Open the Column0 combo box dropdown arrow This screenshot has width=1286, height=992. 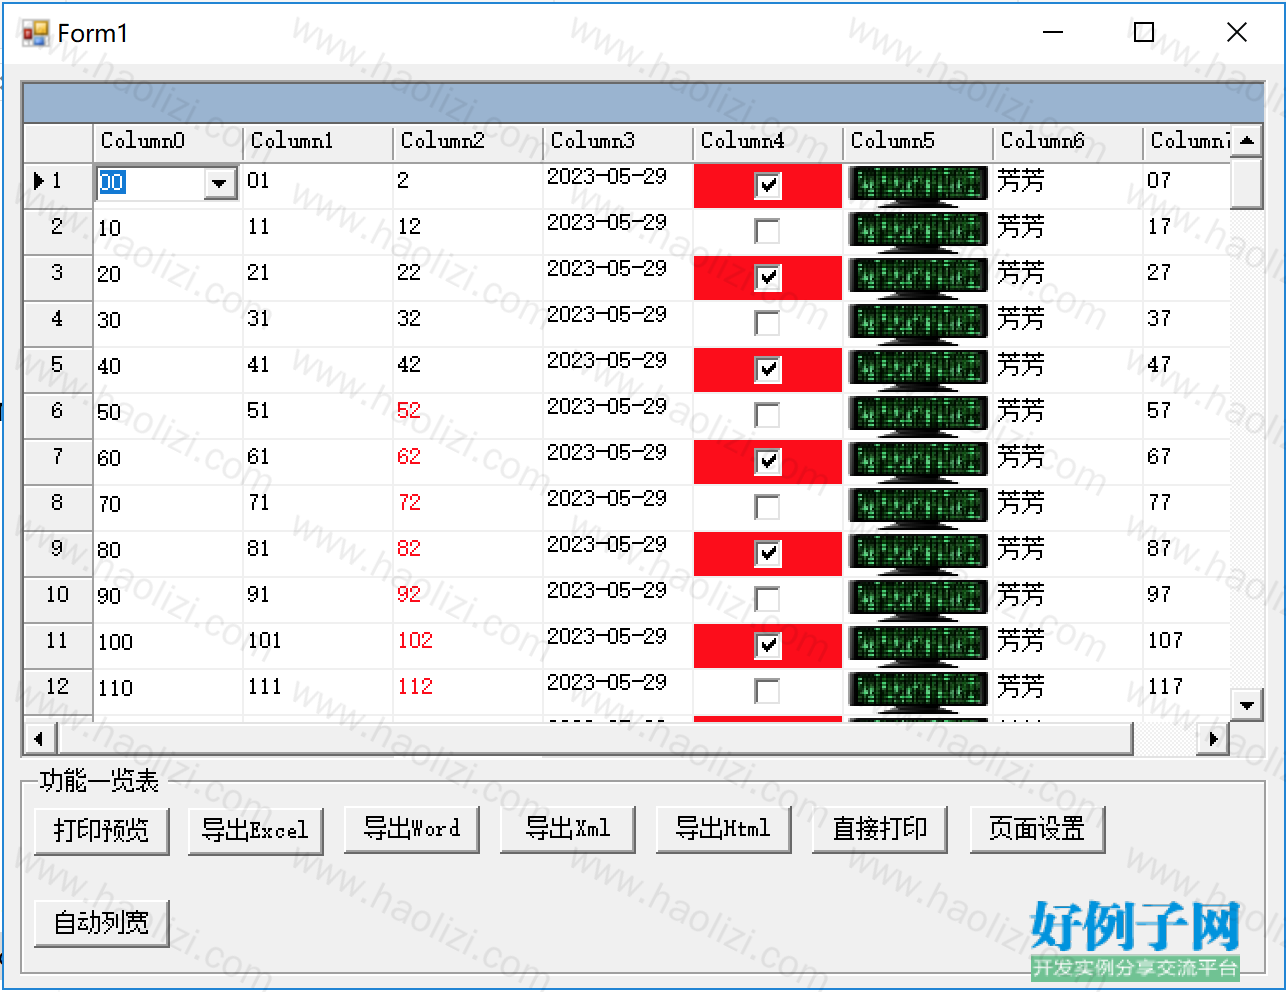point(220,183)
